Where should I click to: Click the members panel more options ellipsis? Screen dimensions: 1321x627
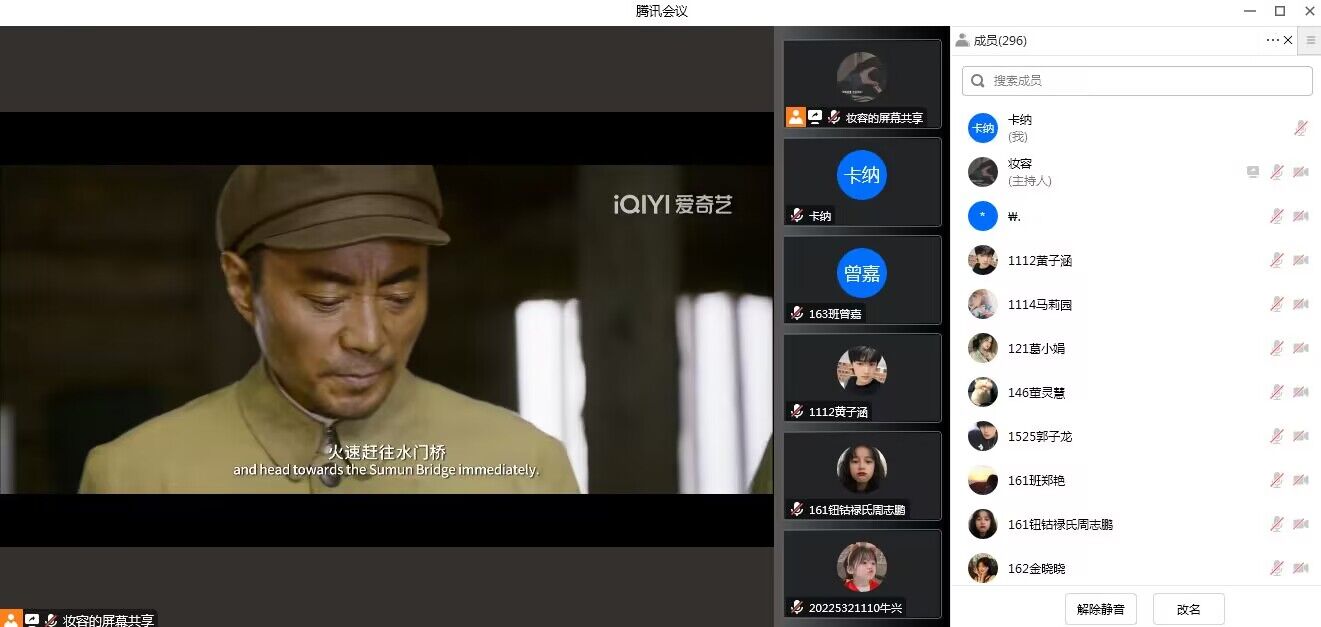1272,40
